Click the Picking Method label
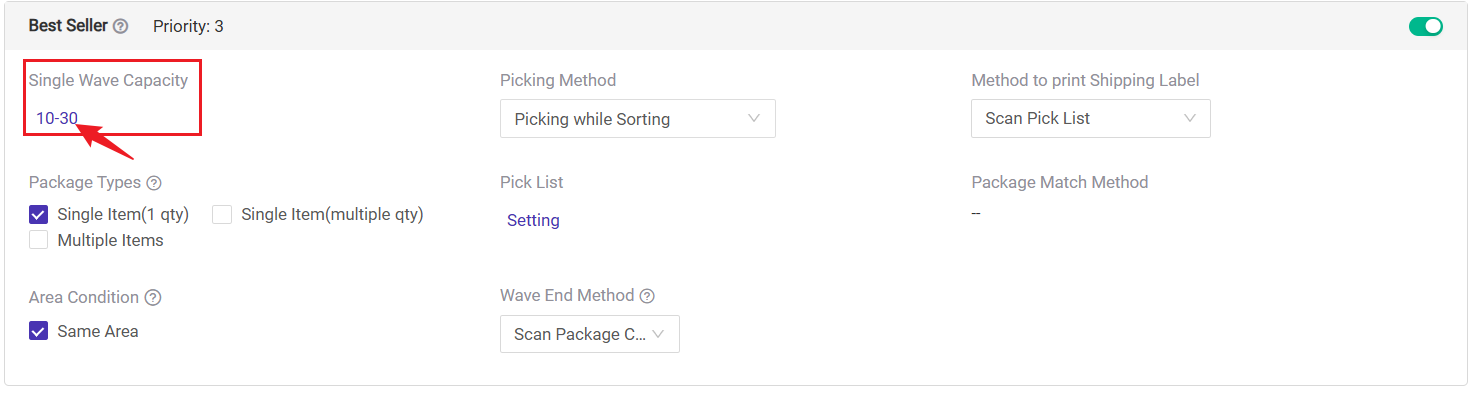 click(558, 80)
